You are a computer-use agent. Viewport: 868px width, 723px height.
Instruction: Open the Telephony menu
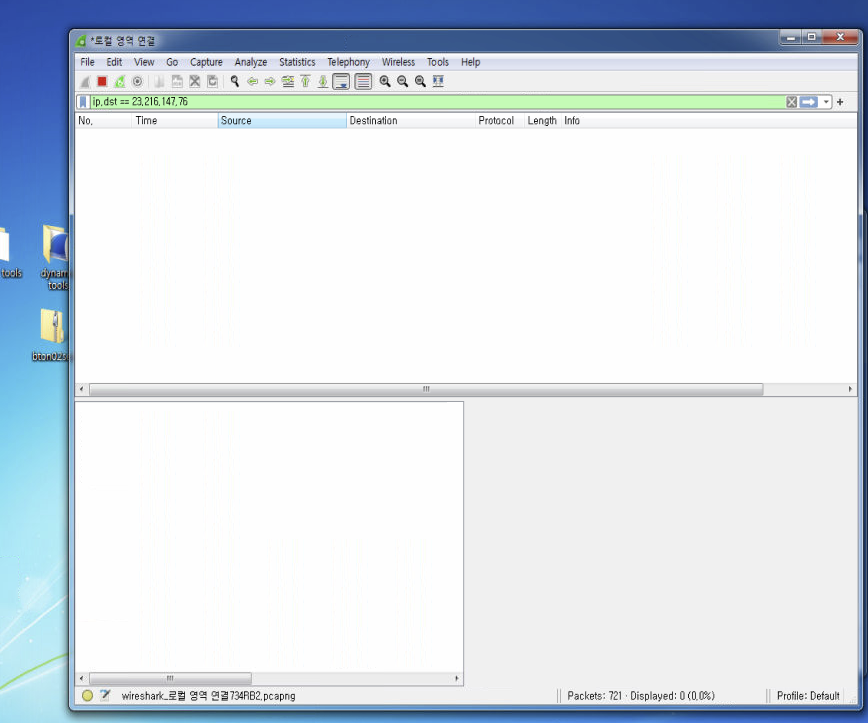click(x=348, y=62)
